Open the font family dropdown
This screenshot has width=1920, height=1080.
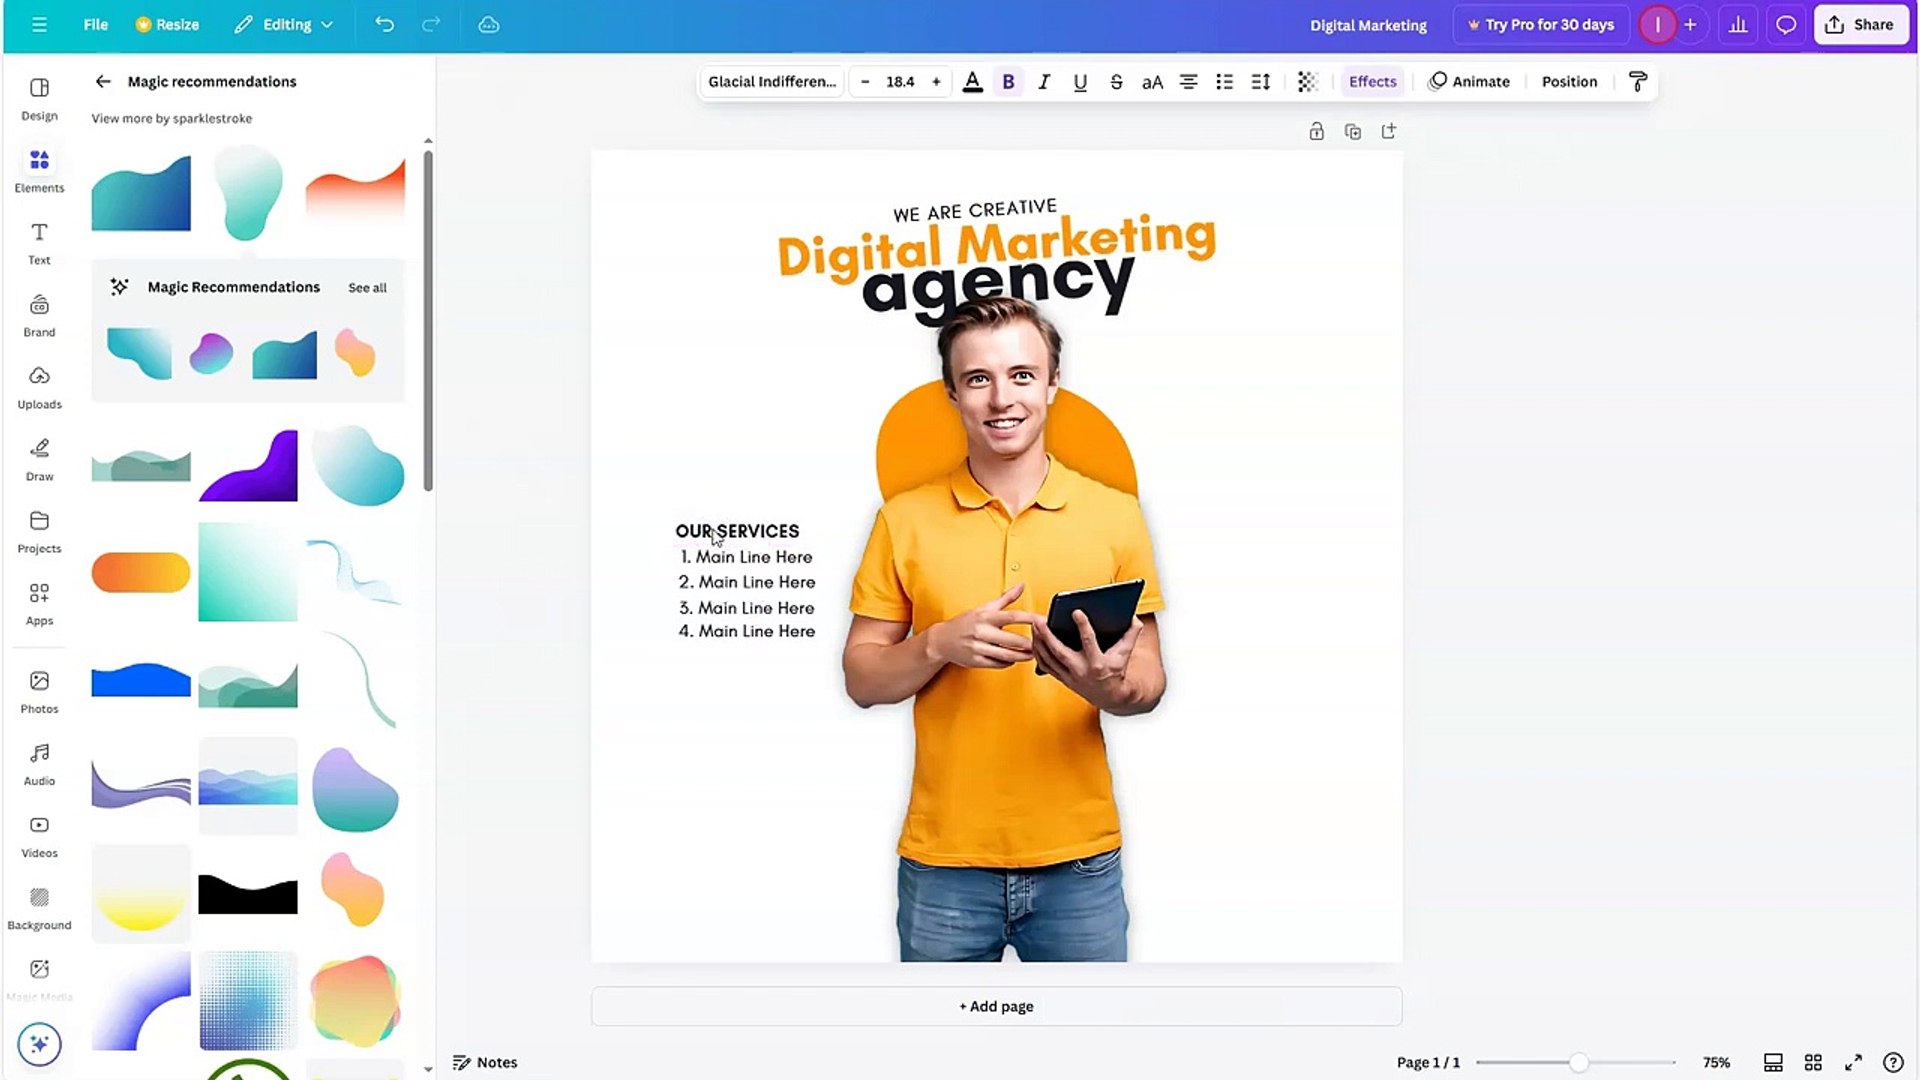pos(771,81)
